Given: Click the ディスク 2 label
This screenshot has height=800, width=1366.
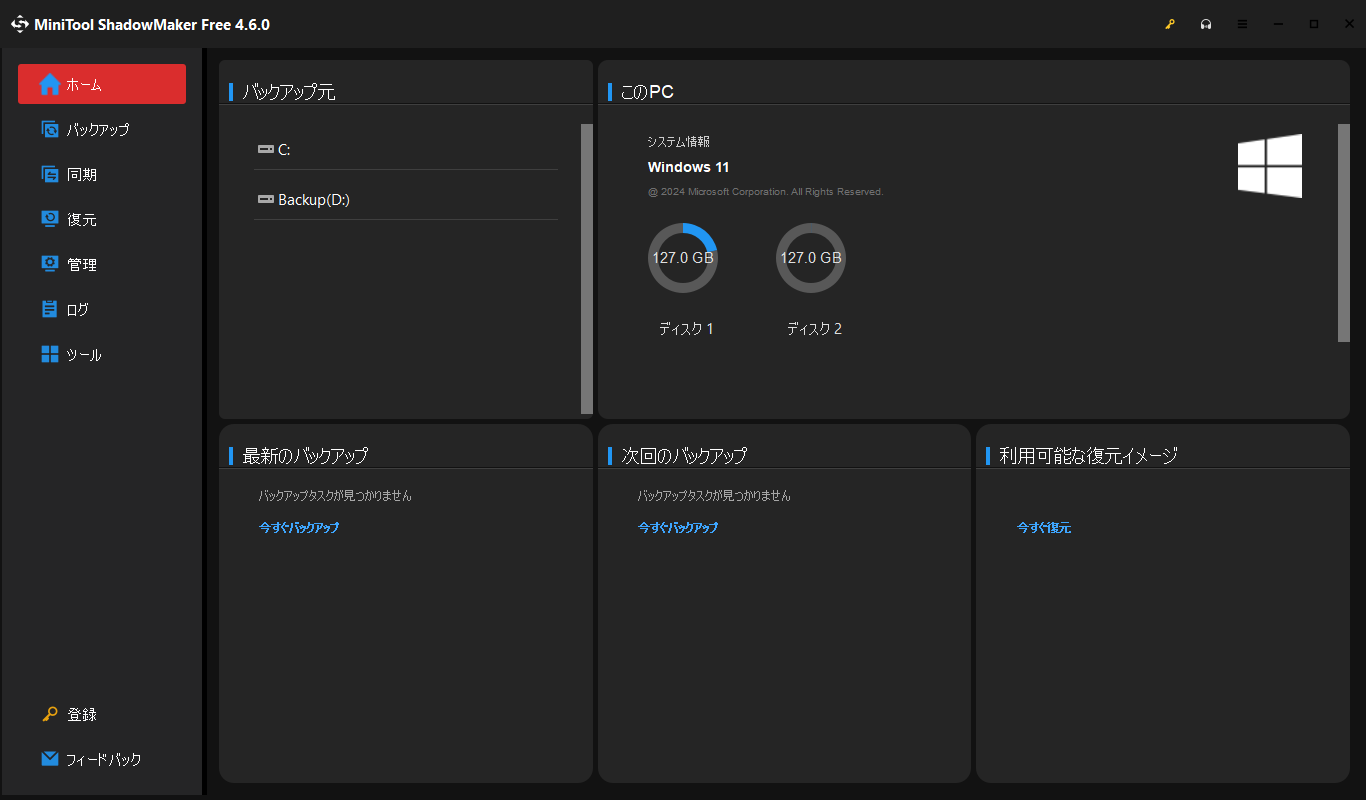Looking at the screenshot, I should coord(814,329).
